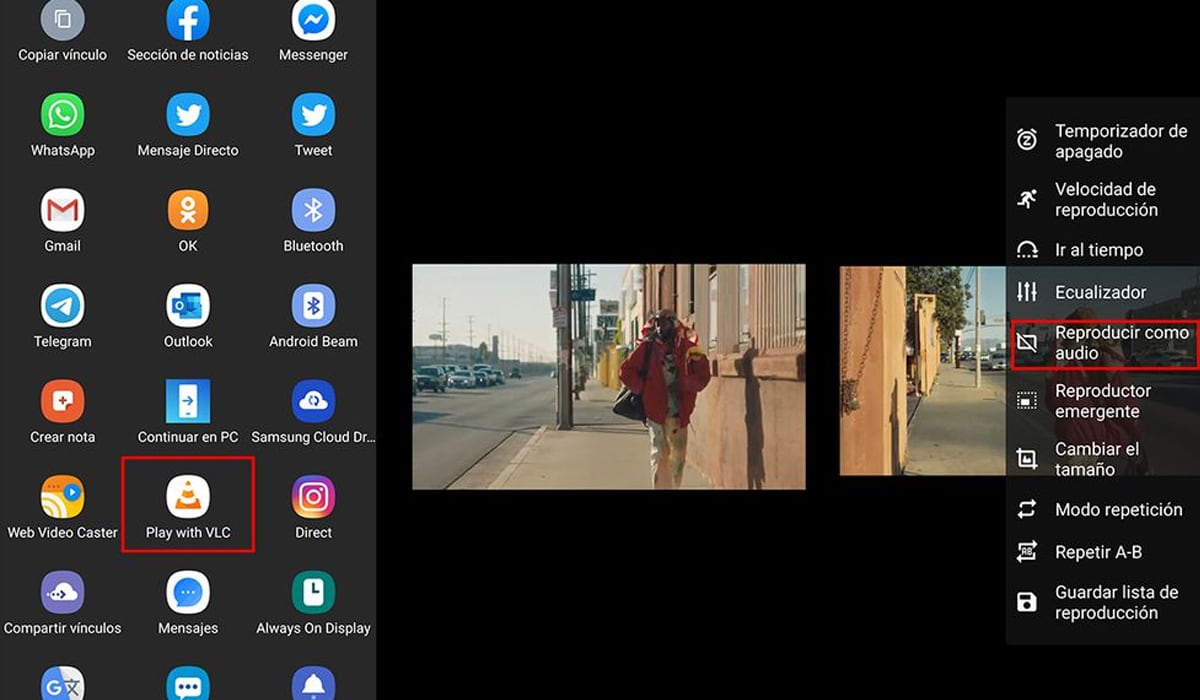Send the link through Telegram
Image resolution: width=1200 pixels, height=700 pixels.
click(62, 315)
